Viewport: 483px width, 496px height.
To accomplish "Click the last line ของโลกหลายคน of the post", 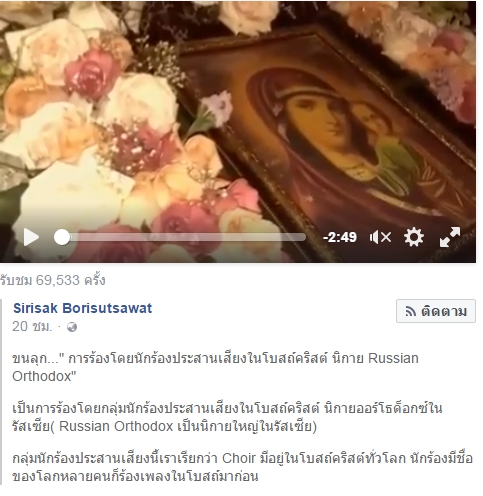I will coord(135,476).
